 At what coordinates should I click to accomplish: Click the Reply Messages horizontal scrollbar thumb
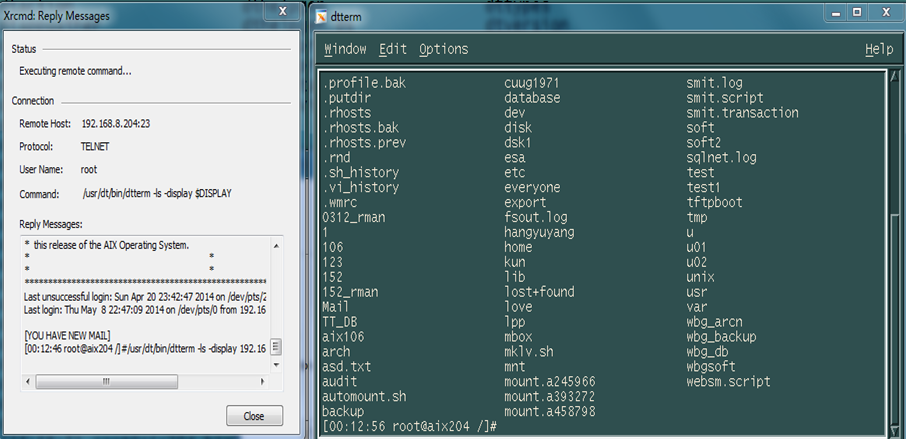point(106,382)
